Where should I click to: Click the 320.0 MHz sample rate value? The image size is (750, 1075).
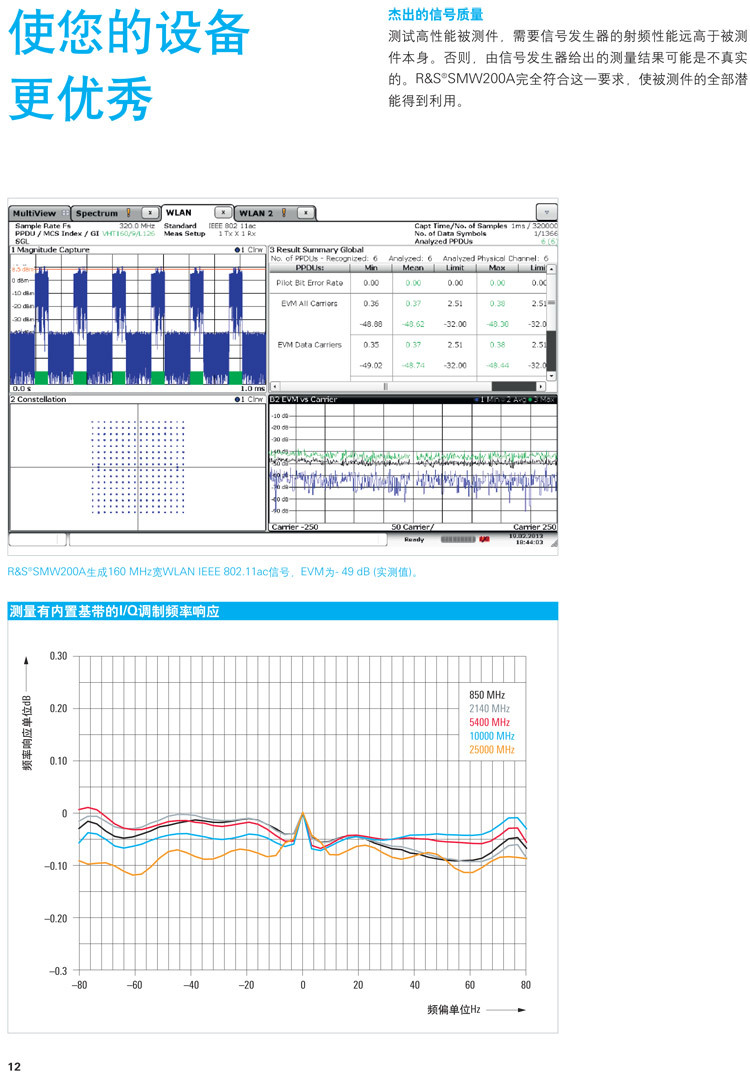137,226
